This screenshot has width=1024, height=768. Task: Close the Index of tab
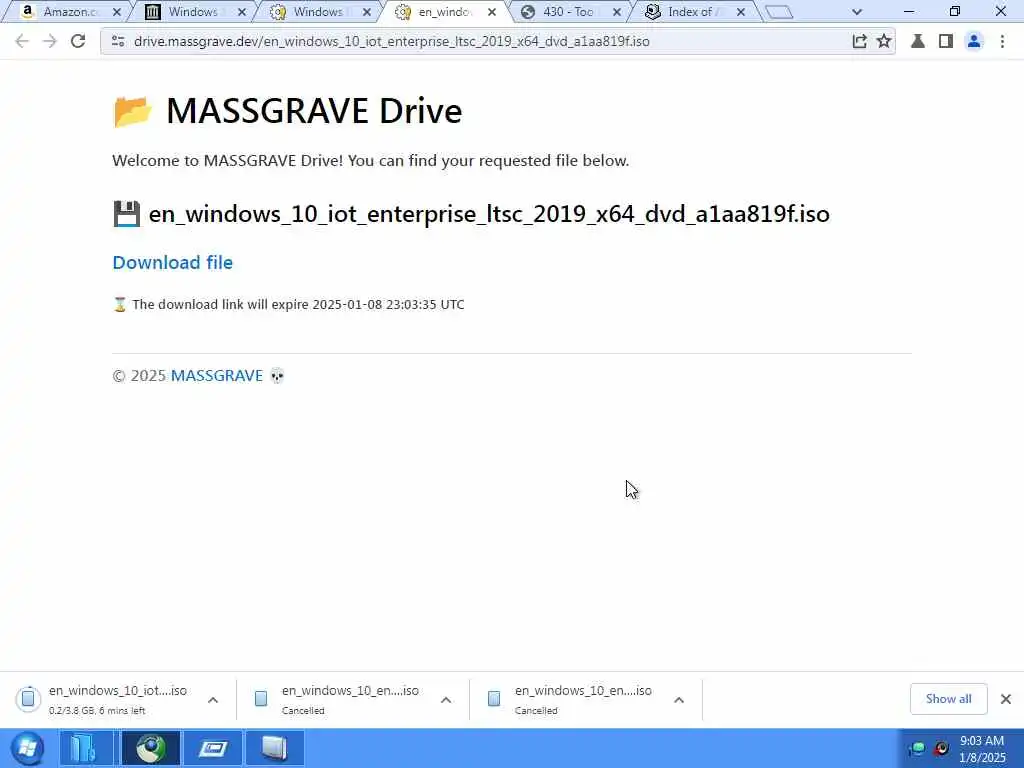741,12
